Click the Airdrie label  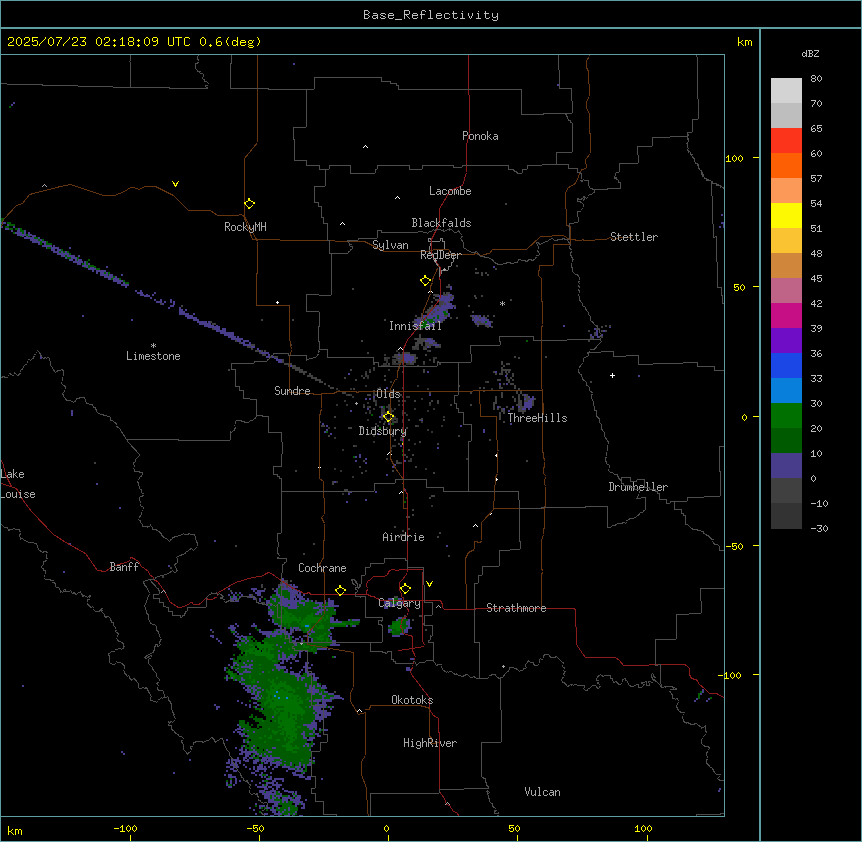coord(404,537)
